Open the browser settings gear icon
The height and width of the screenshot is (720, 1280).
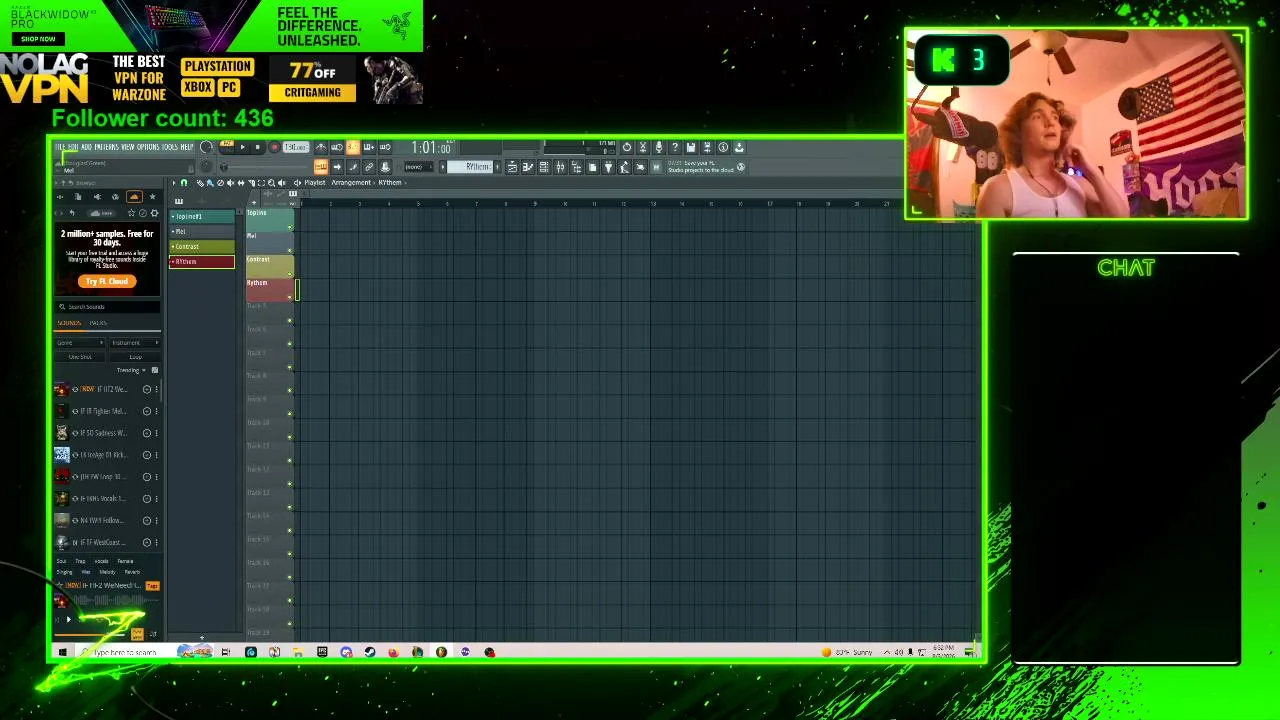pos(154,213)
